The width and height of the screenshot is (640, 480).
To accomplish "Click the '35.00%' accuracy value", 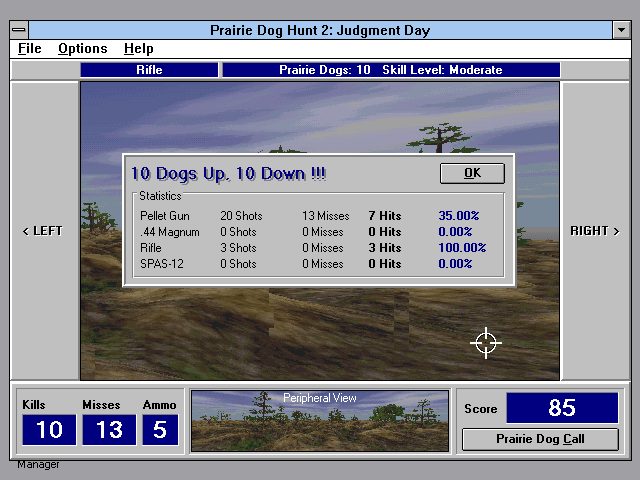I will tap(459, 216).
